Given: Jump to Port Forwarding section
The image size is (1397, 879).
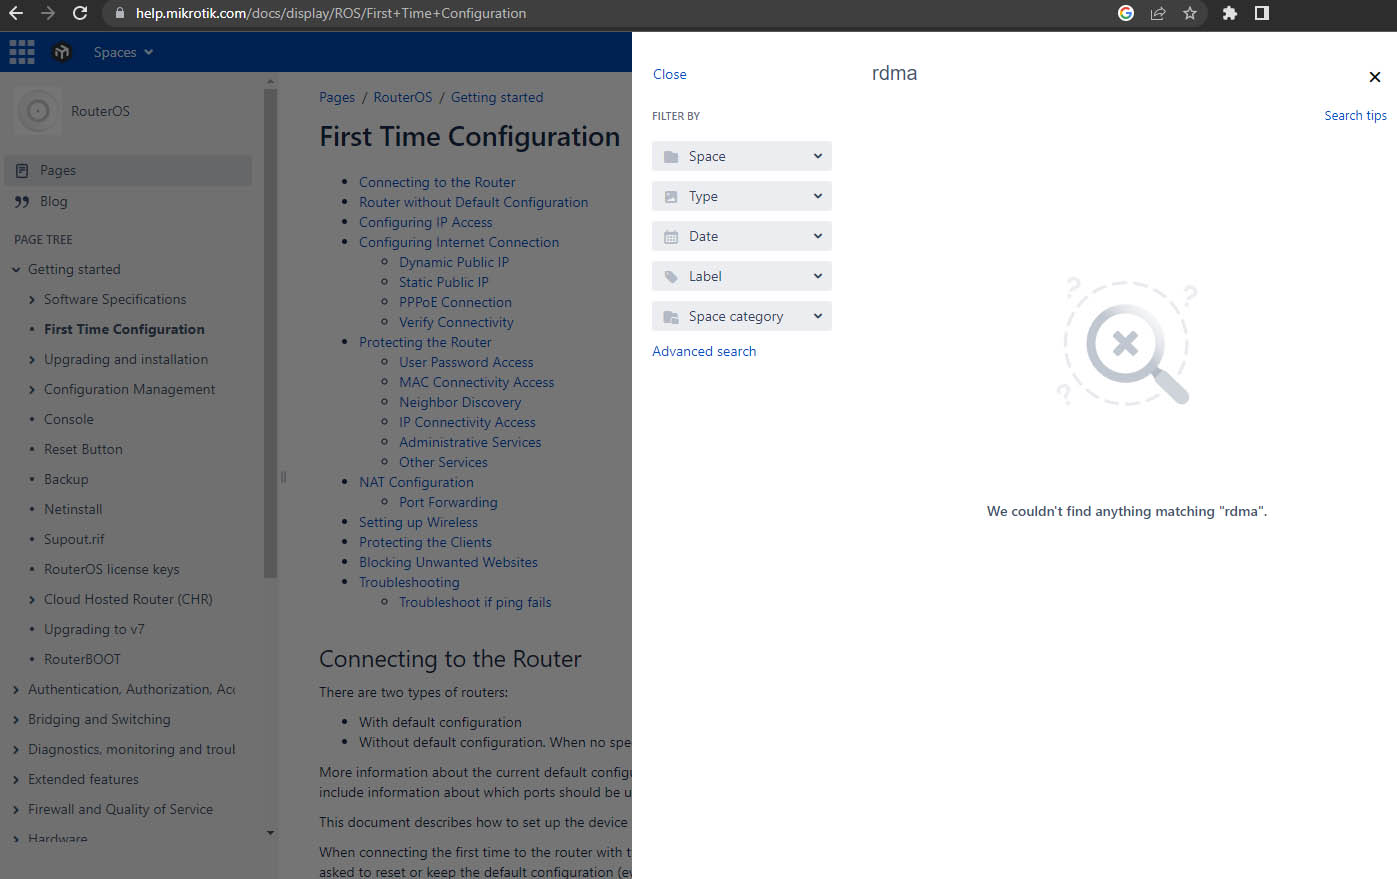Looking at the screenshot, I should 448,502.
